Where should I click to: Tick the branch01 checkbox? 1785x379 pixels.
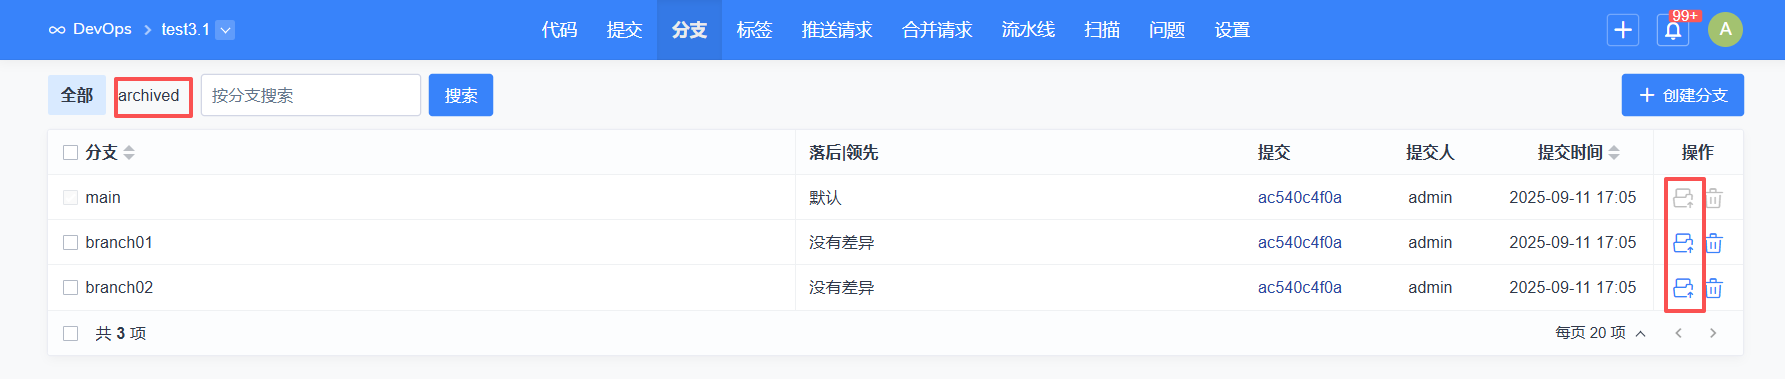click(70, 242)
